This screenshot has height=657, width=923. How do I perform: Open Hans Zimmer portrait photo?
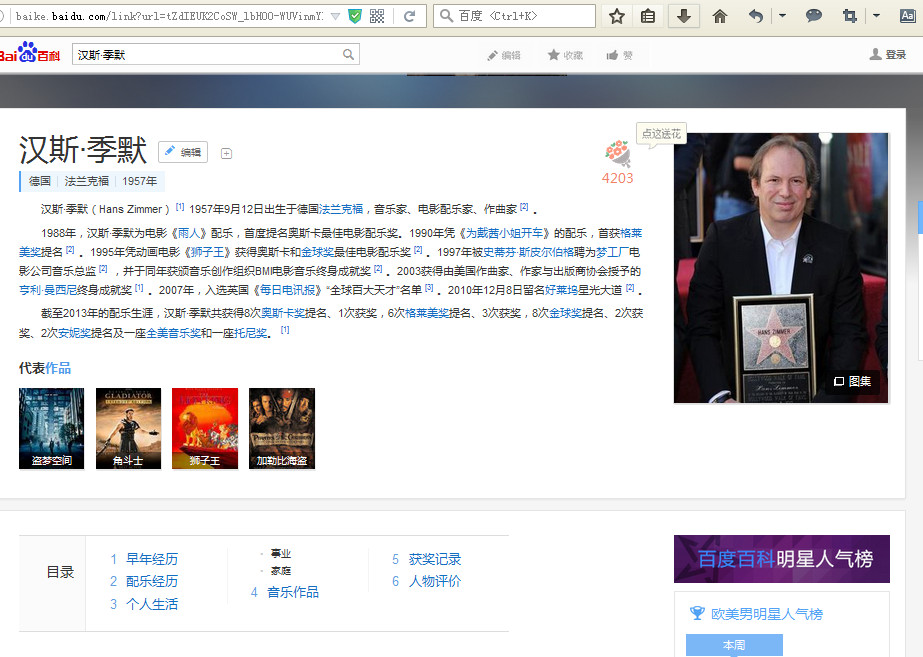781,268
